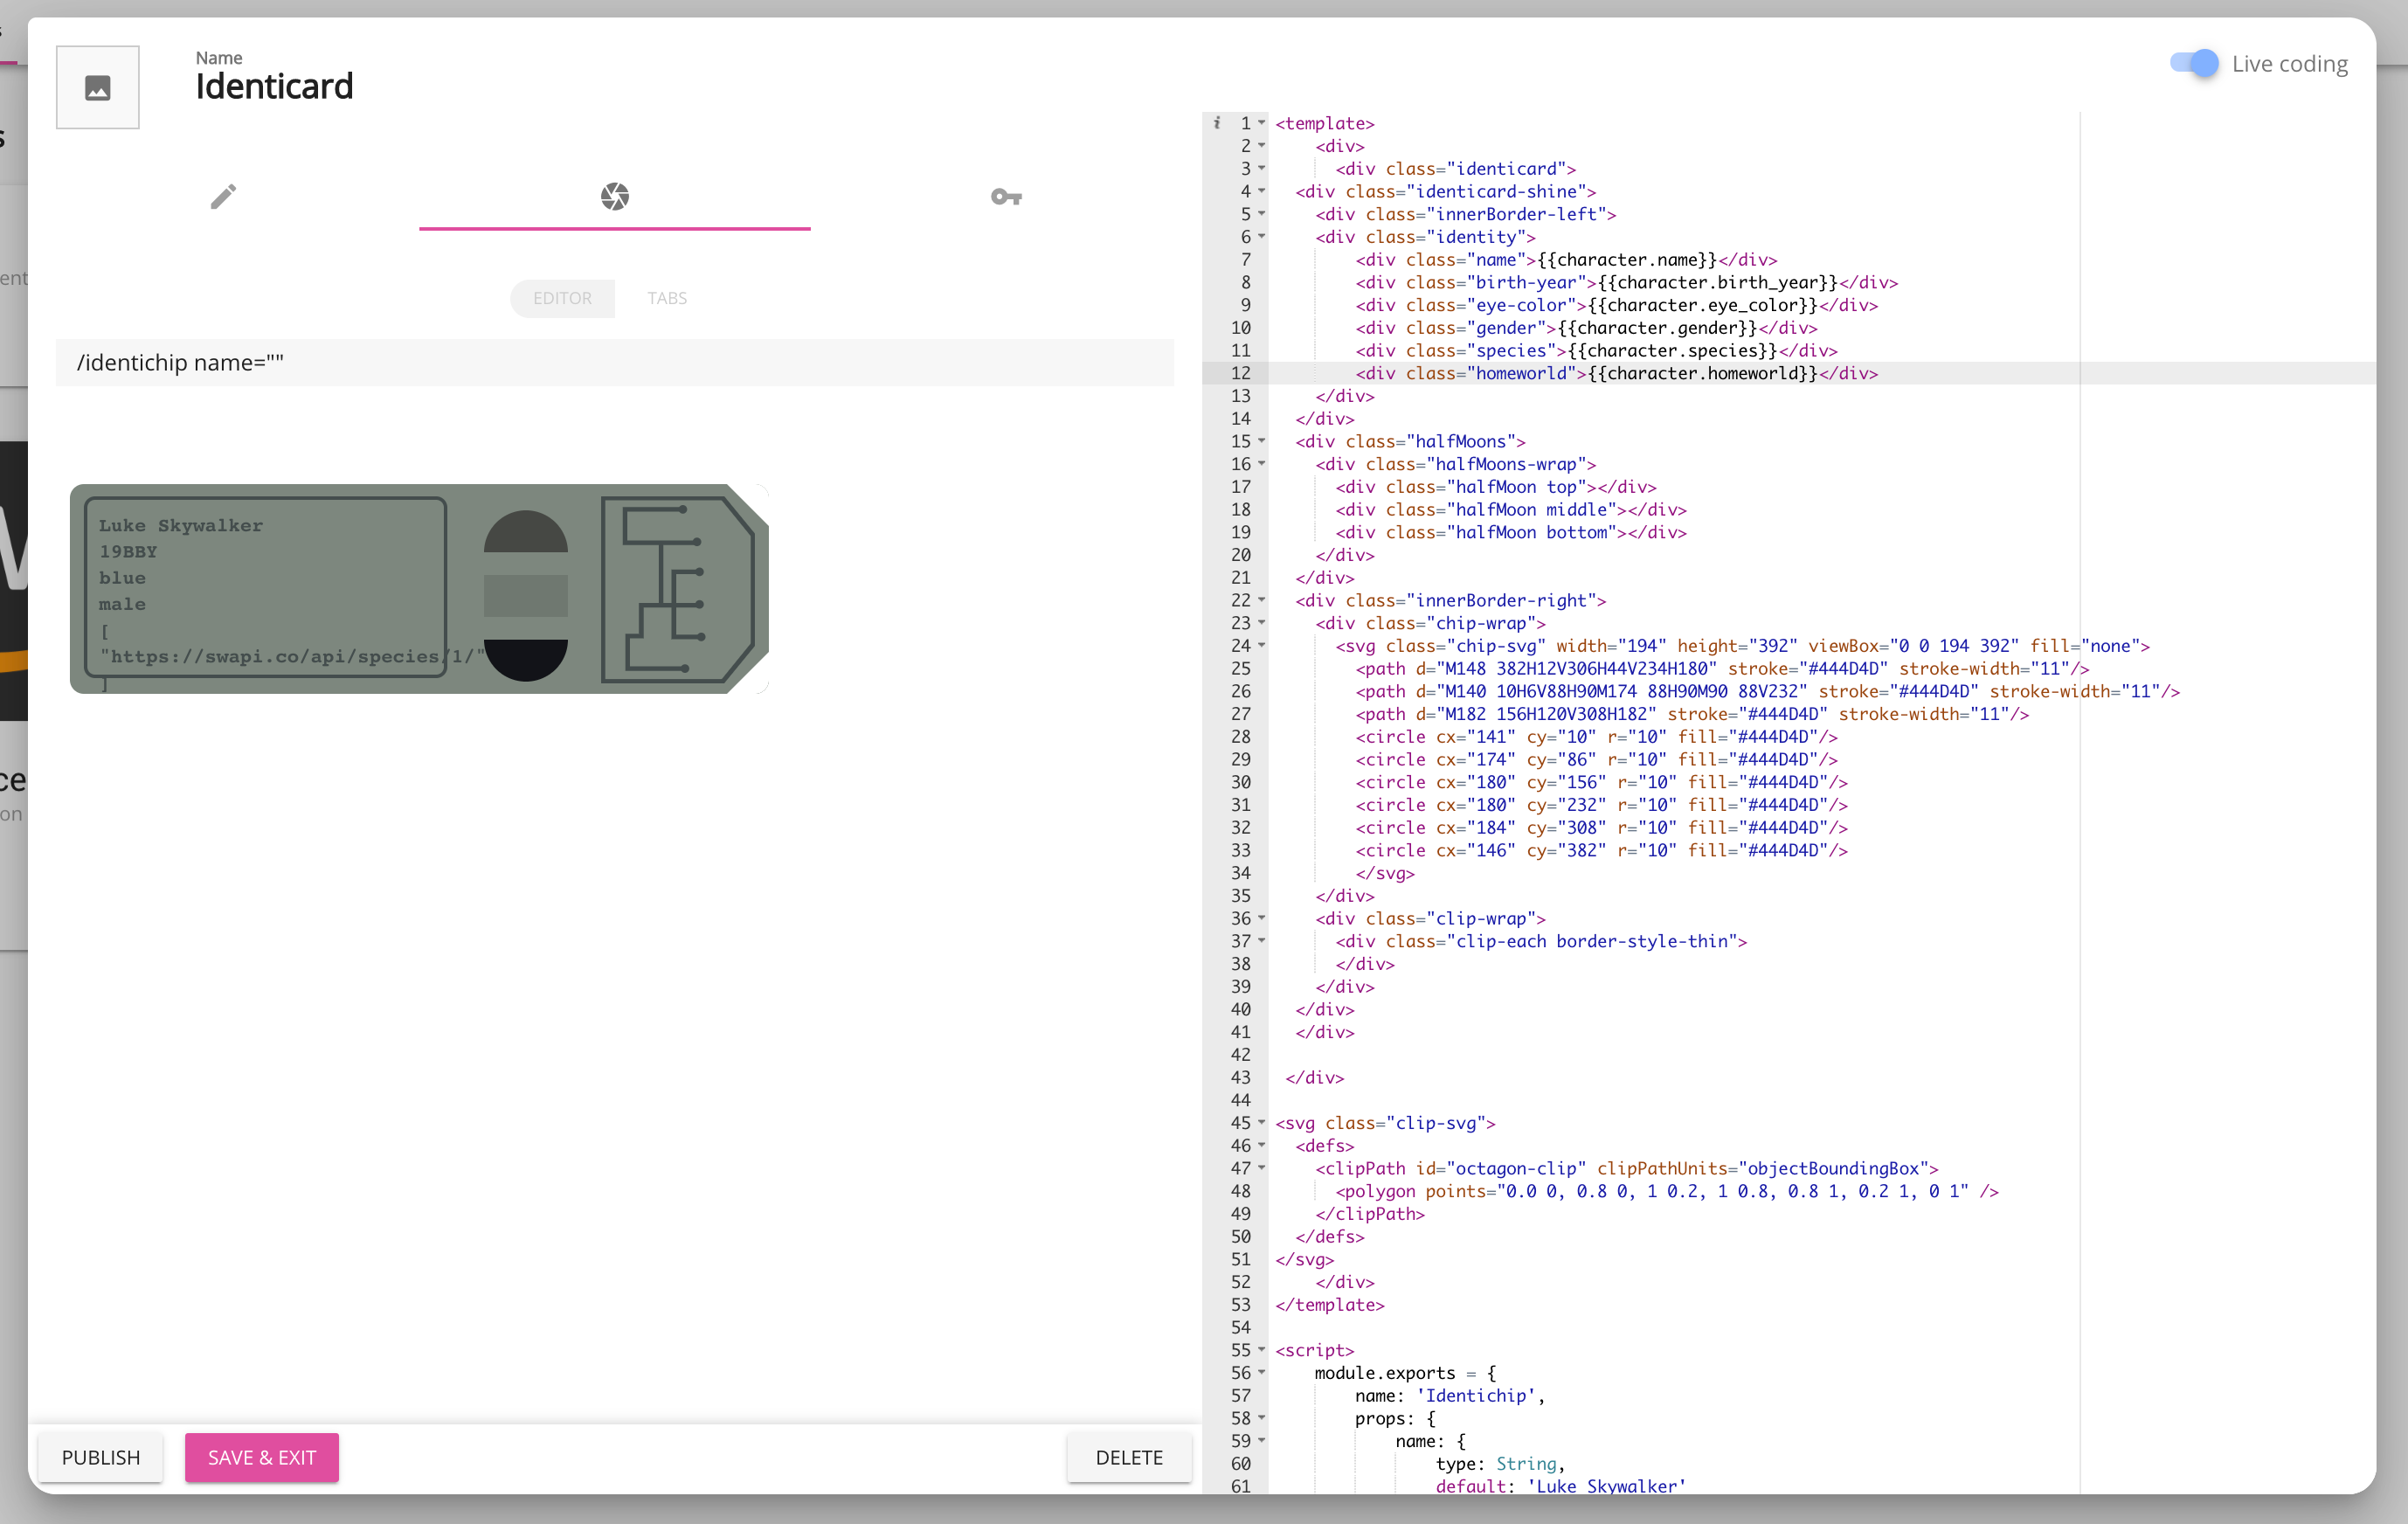Click the polygon points code line
Viewport: 2408px width, 1524px height.
point(1667,1191)
